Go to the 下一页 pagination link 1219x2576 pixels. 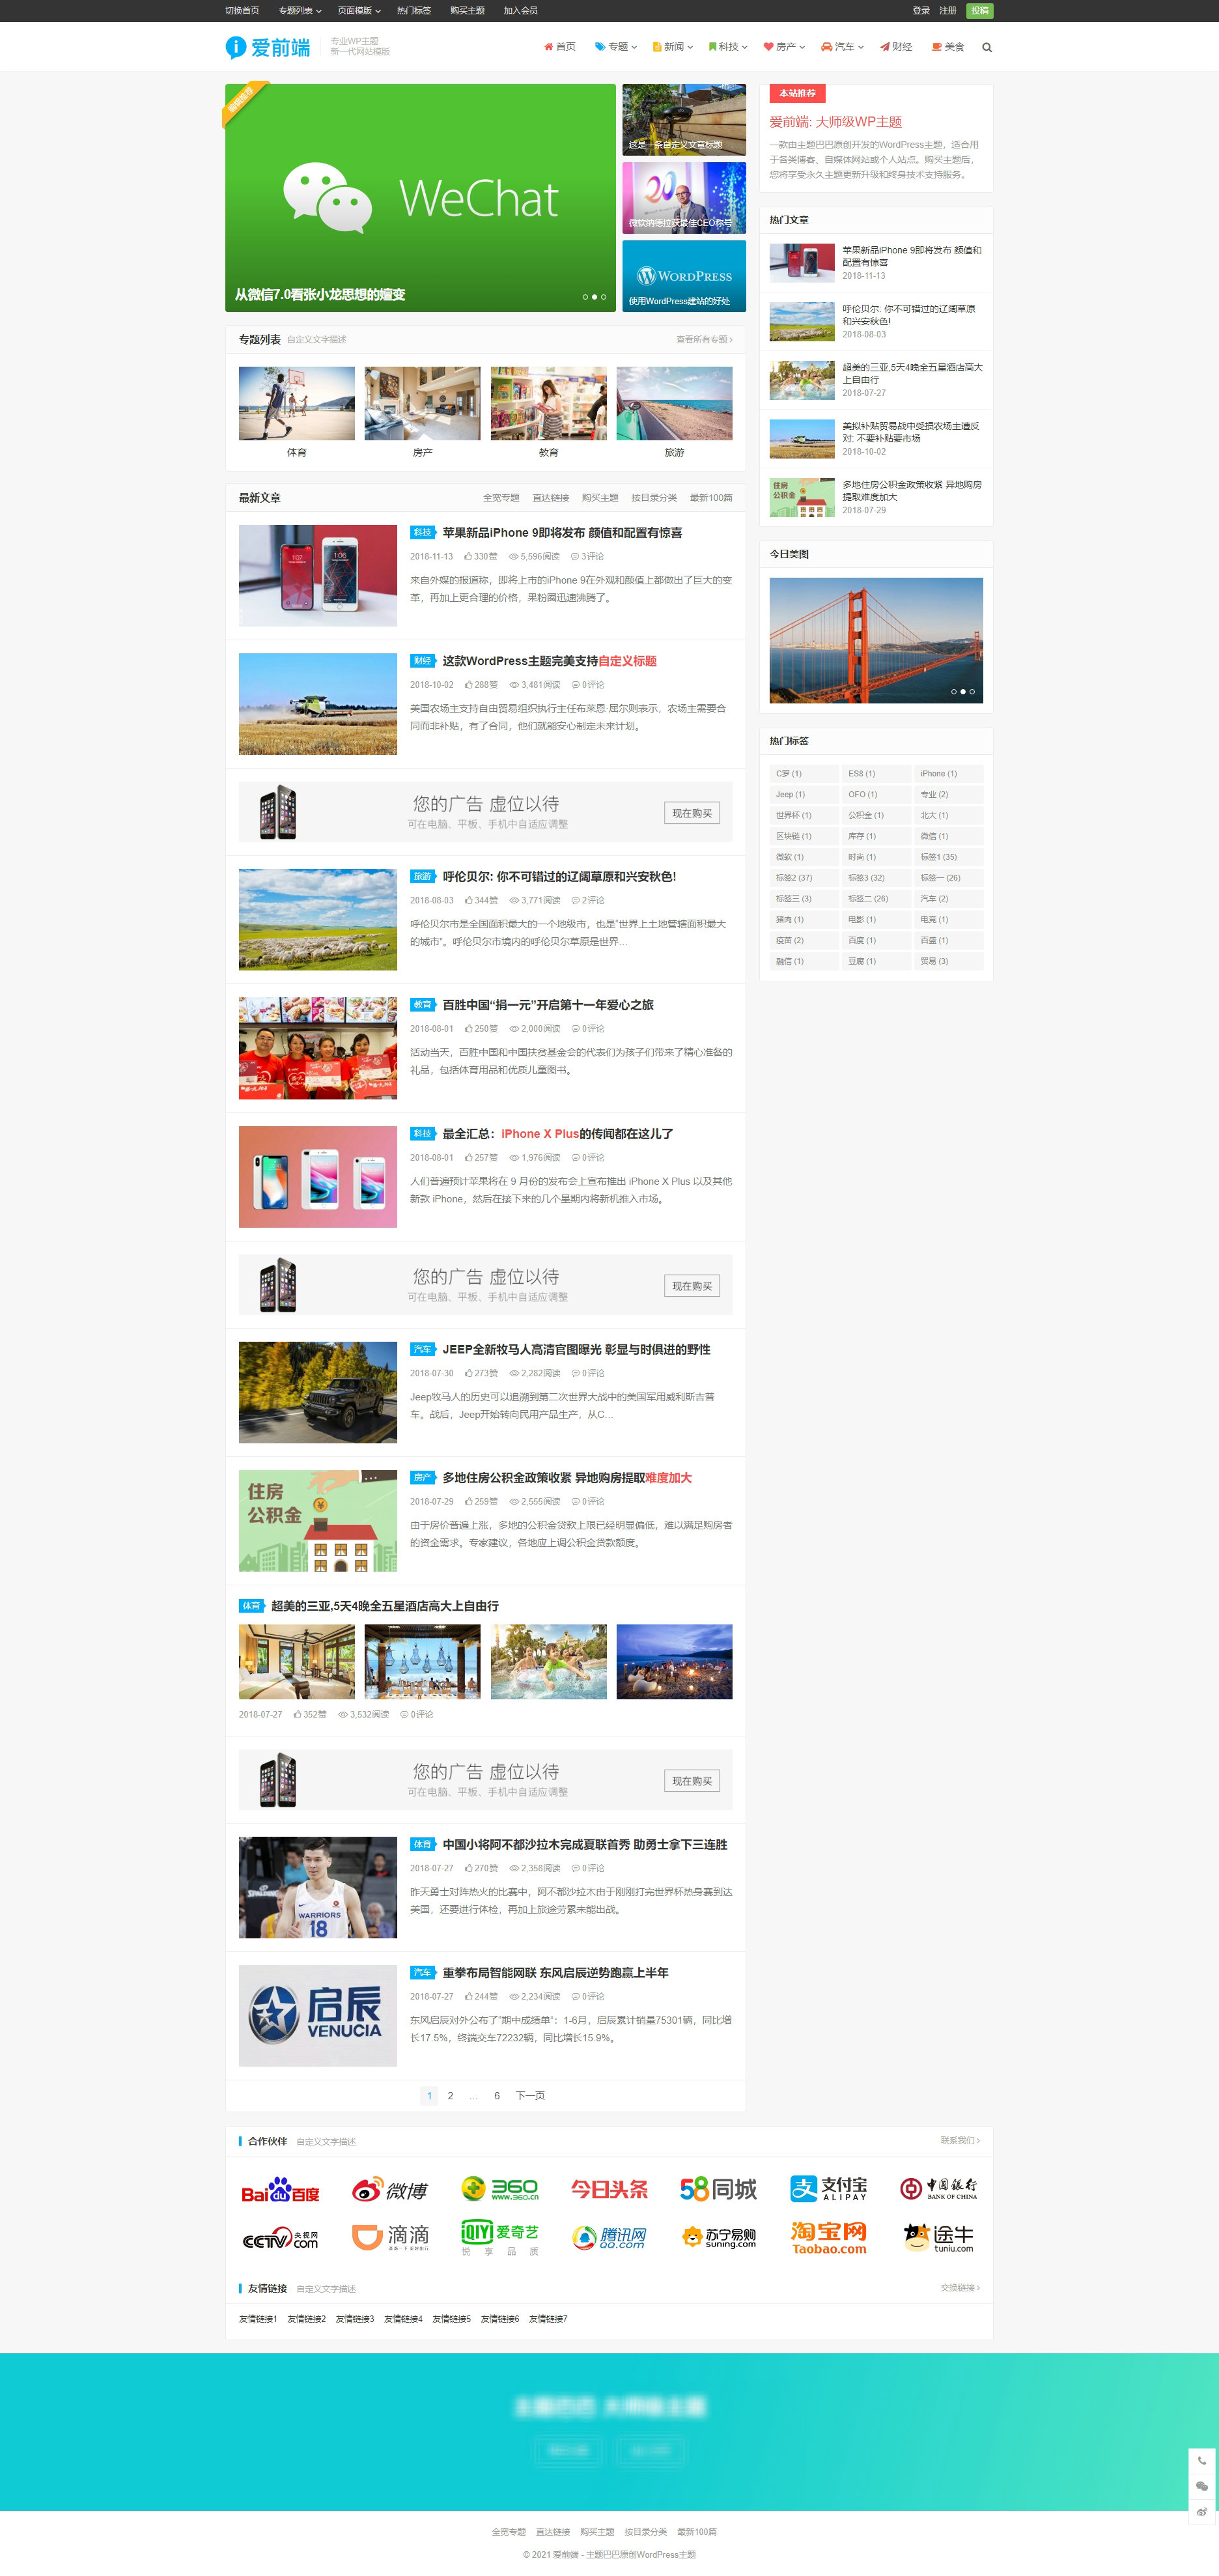tap(530, 2096)
